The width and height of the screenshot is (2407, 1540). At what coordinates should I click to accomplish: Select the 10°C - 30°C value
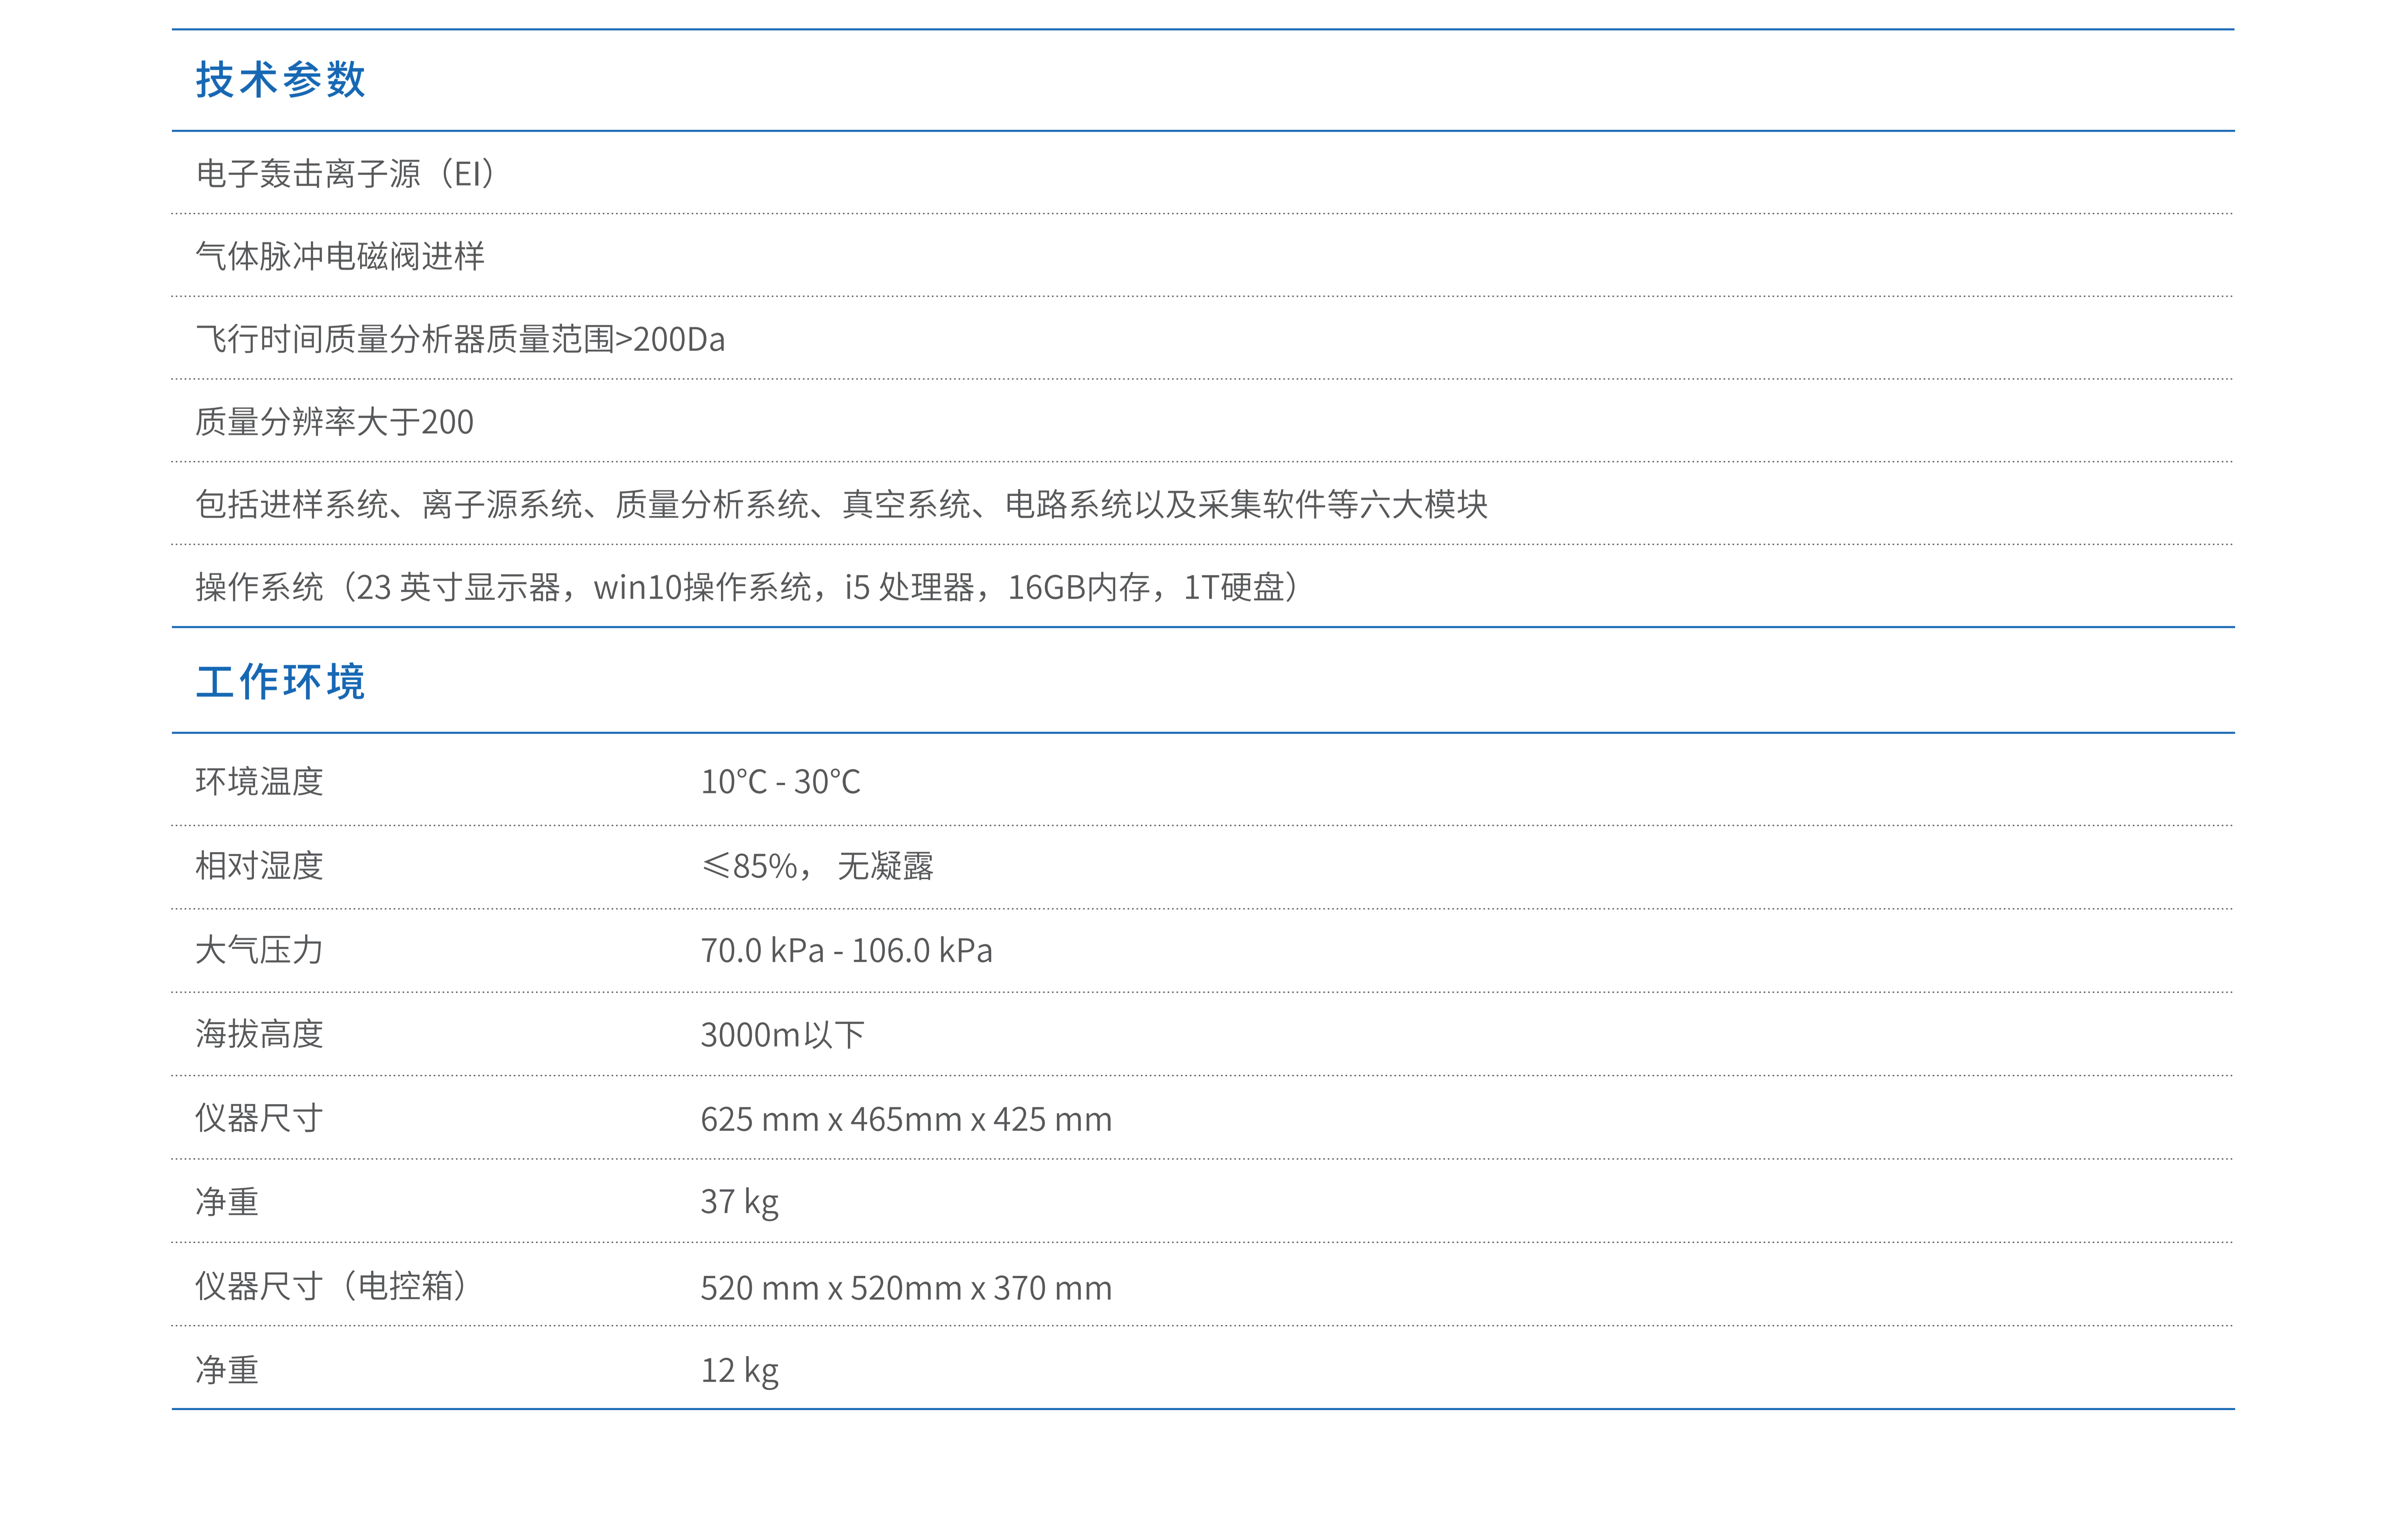[780, 781]
